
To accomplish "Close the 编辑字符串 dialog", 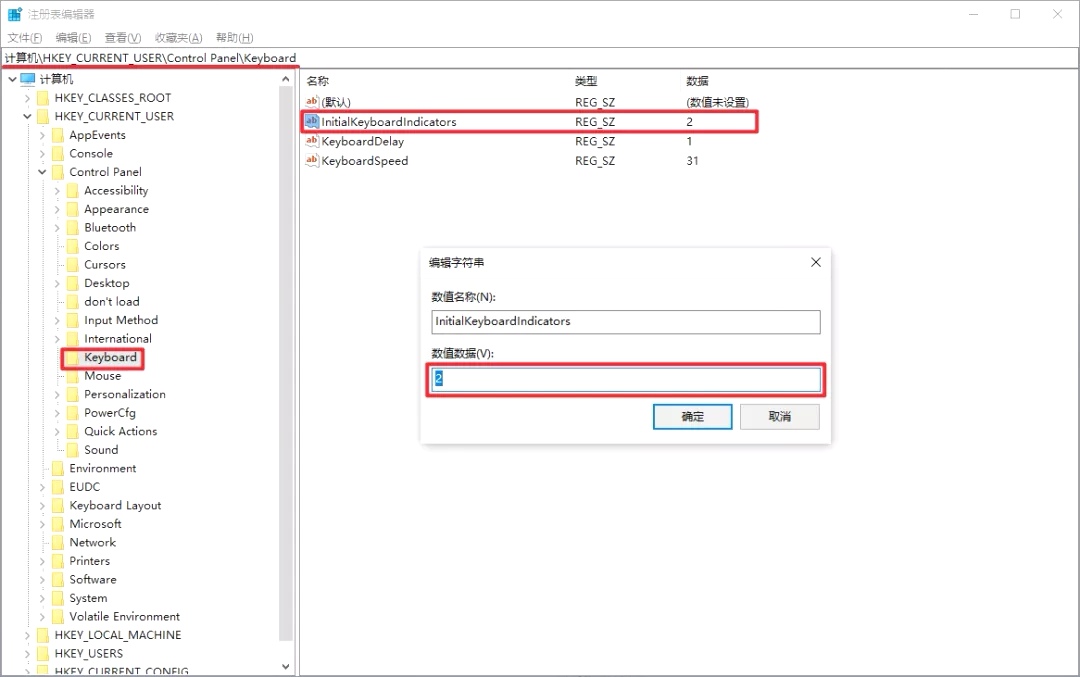I will point(816,262).
